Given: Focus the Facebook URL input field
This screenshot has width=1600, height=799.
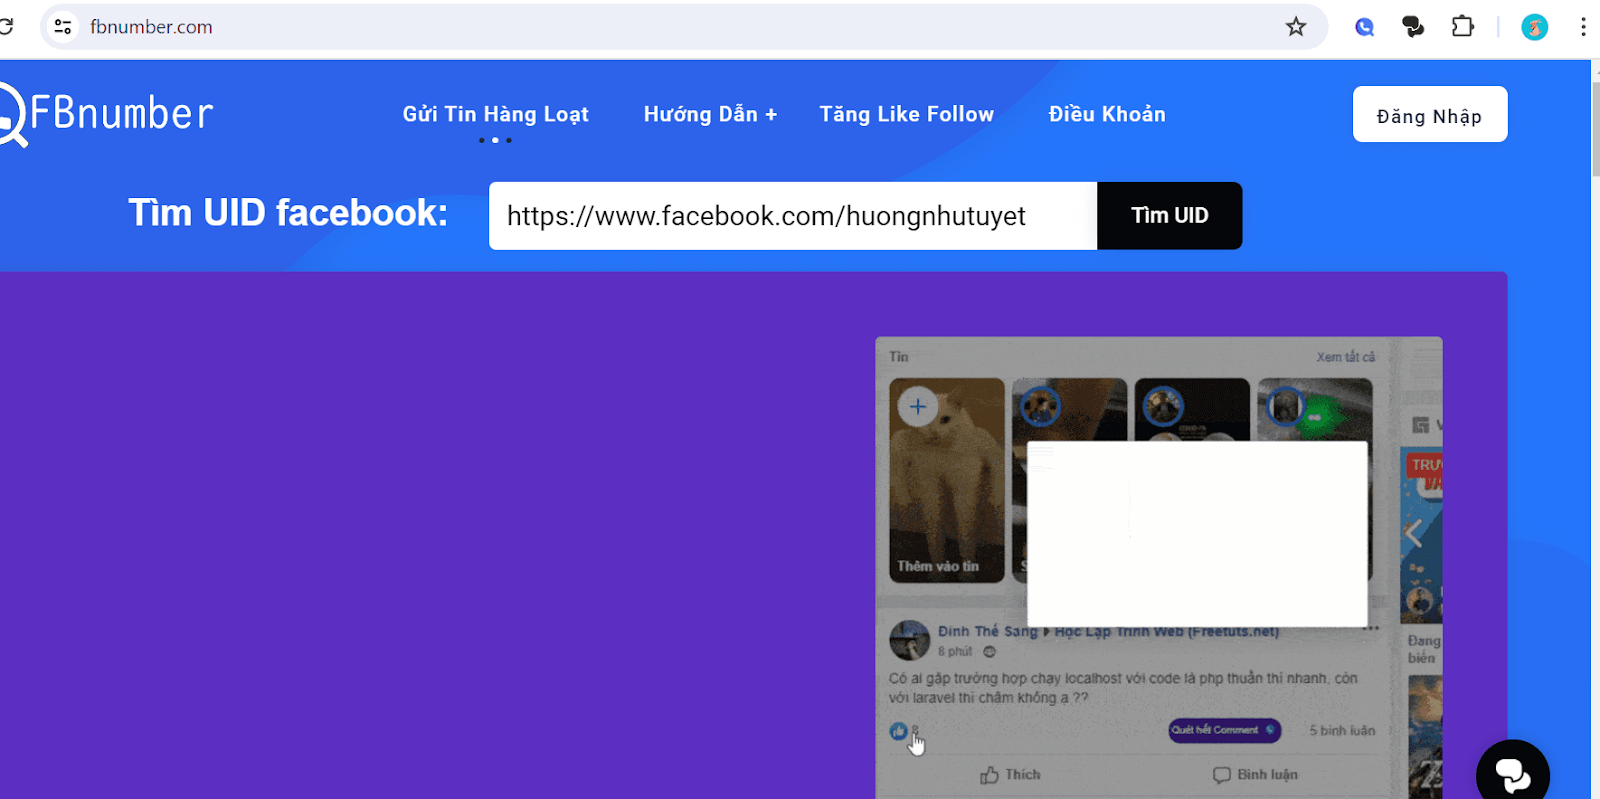Looking at the screenshot, I should [793, 216].
